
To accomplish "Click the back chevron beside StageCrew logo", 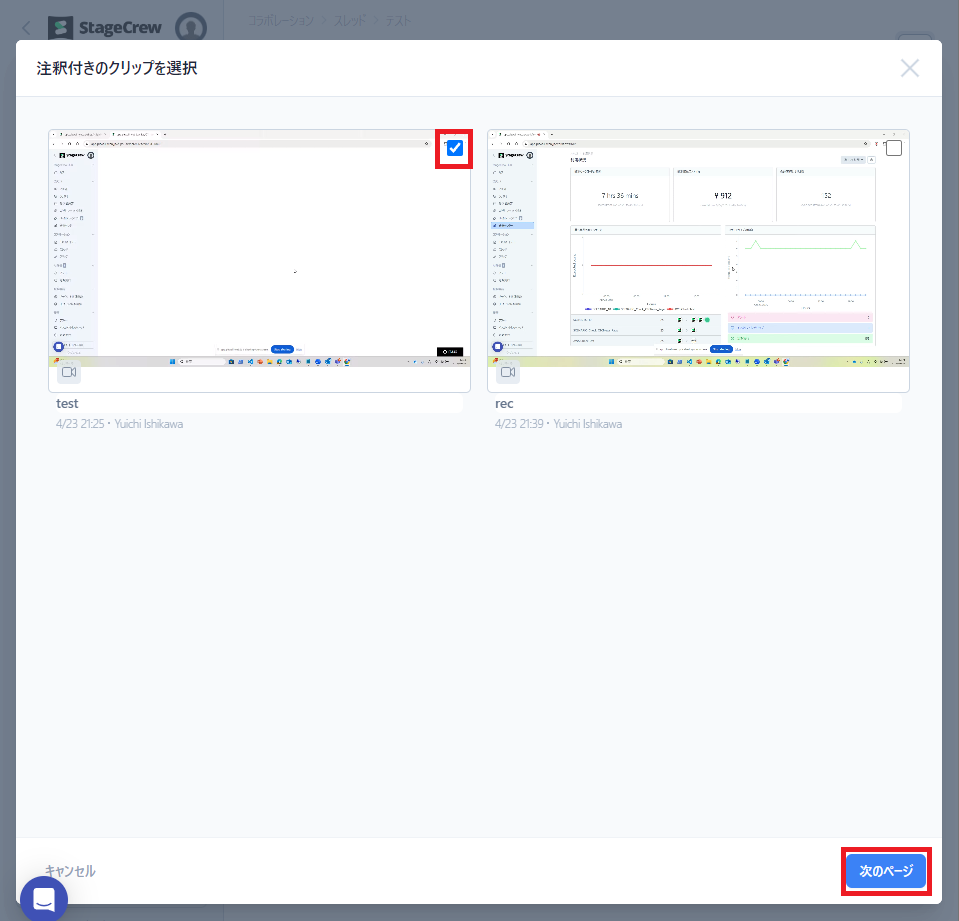I will pos(27,28).
